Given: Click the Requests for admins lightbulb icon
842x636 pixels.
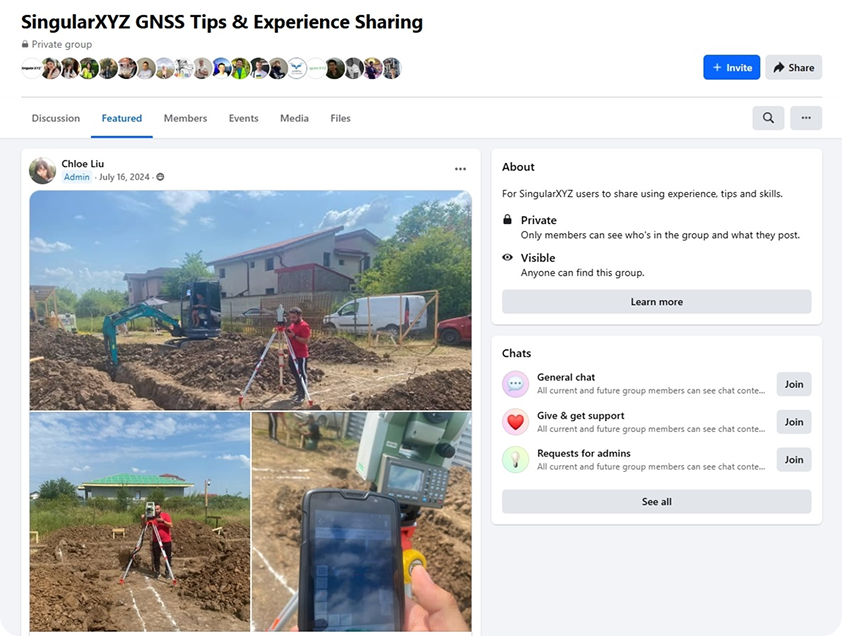Looking at the screenshot, I should [515, 460].
